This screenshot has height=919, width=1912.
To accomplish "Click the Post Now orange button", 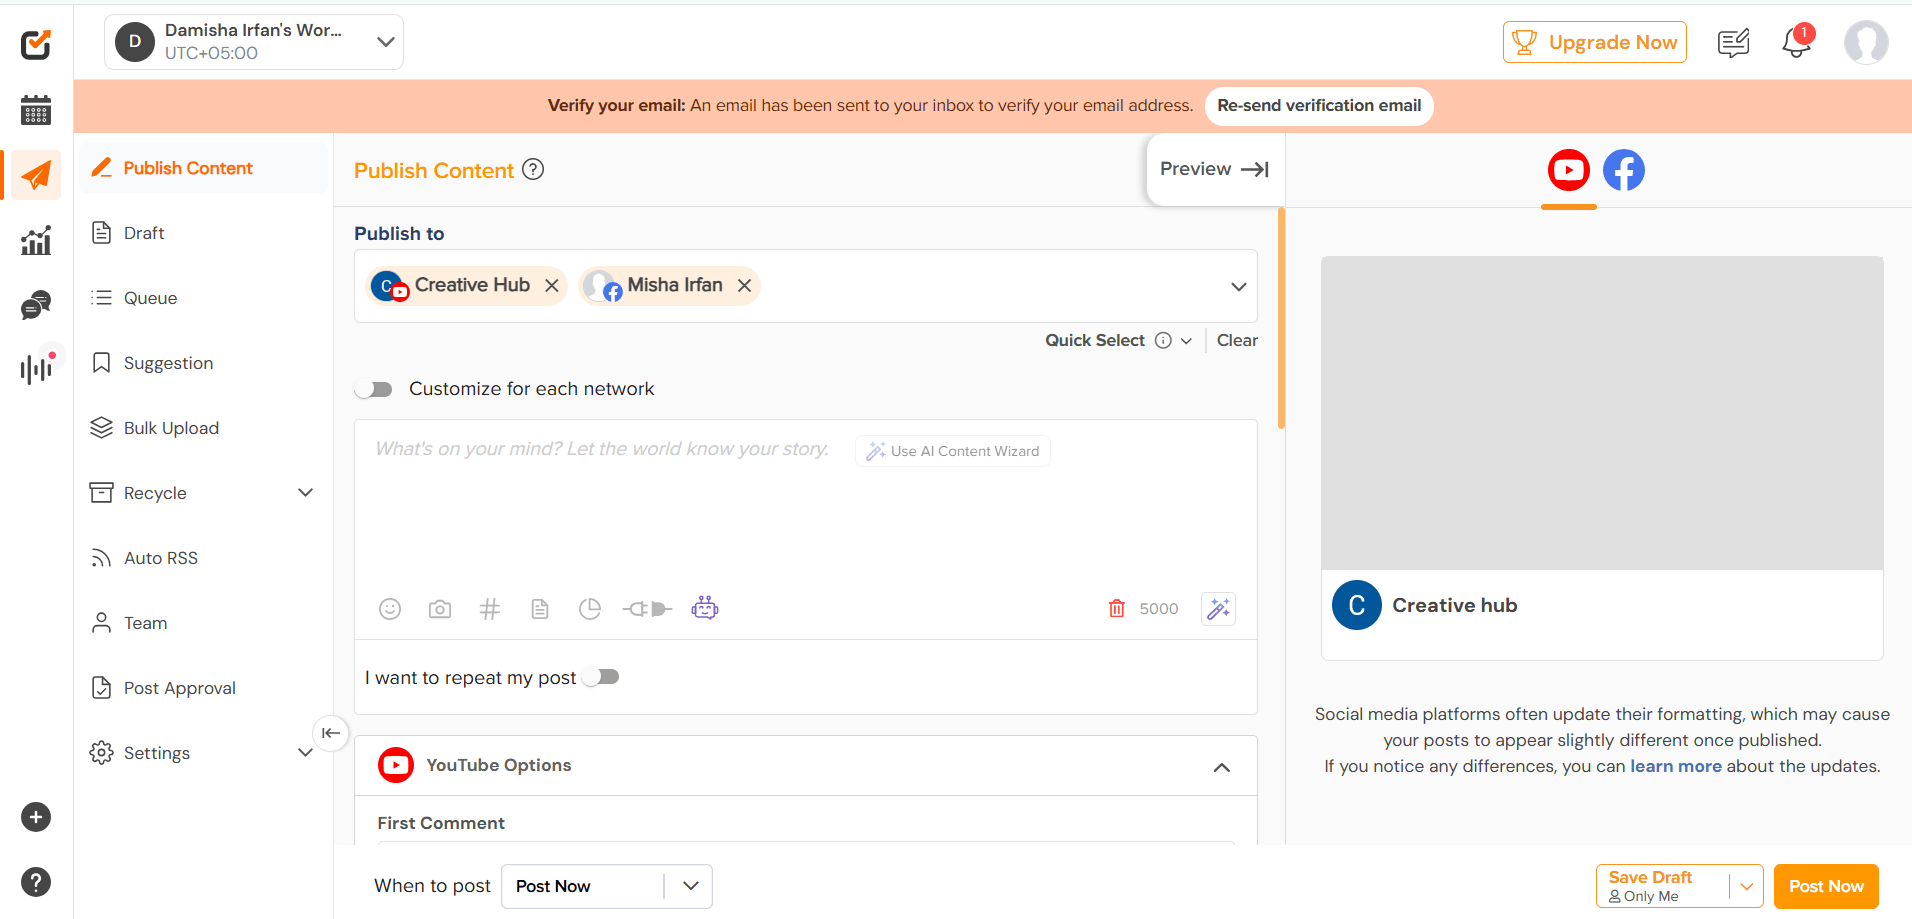I will click(x=1826, y=886).
